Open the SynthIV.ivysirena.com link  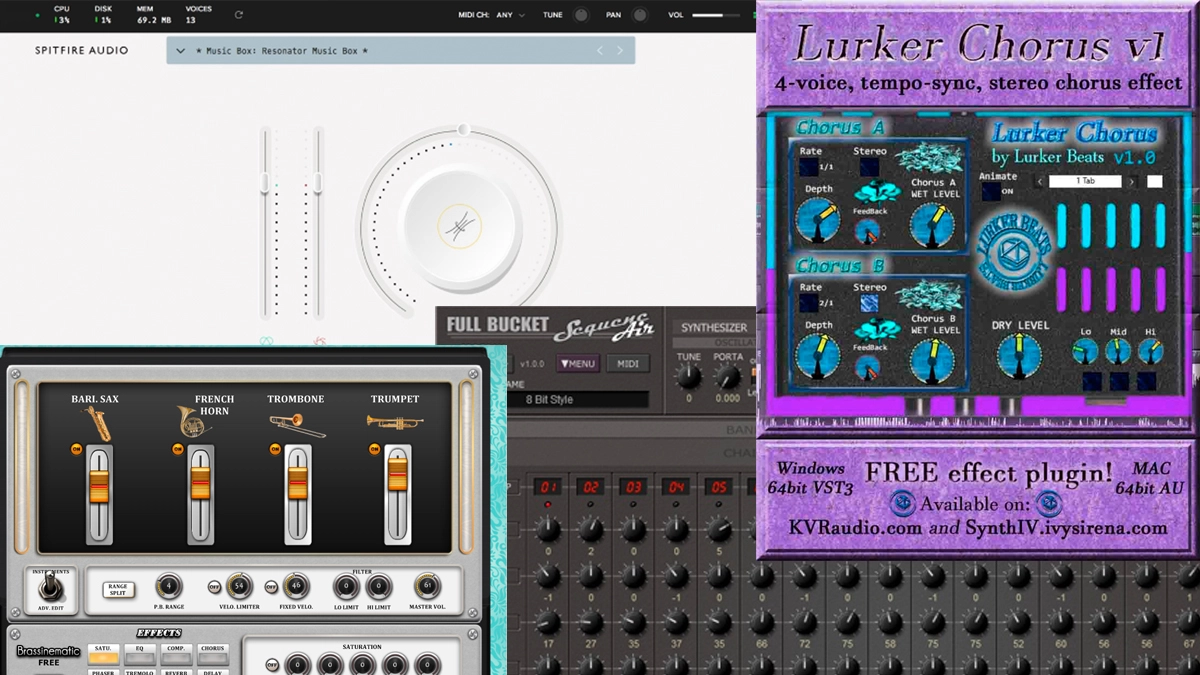(1066, 527)
